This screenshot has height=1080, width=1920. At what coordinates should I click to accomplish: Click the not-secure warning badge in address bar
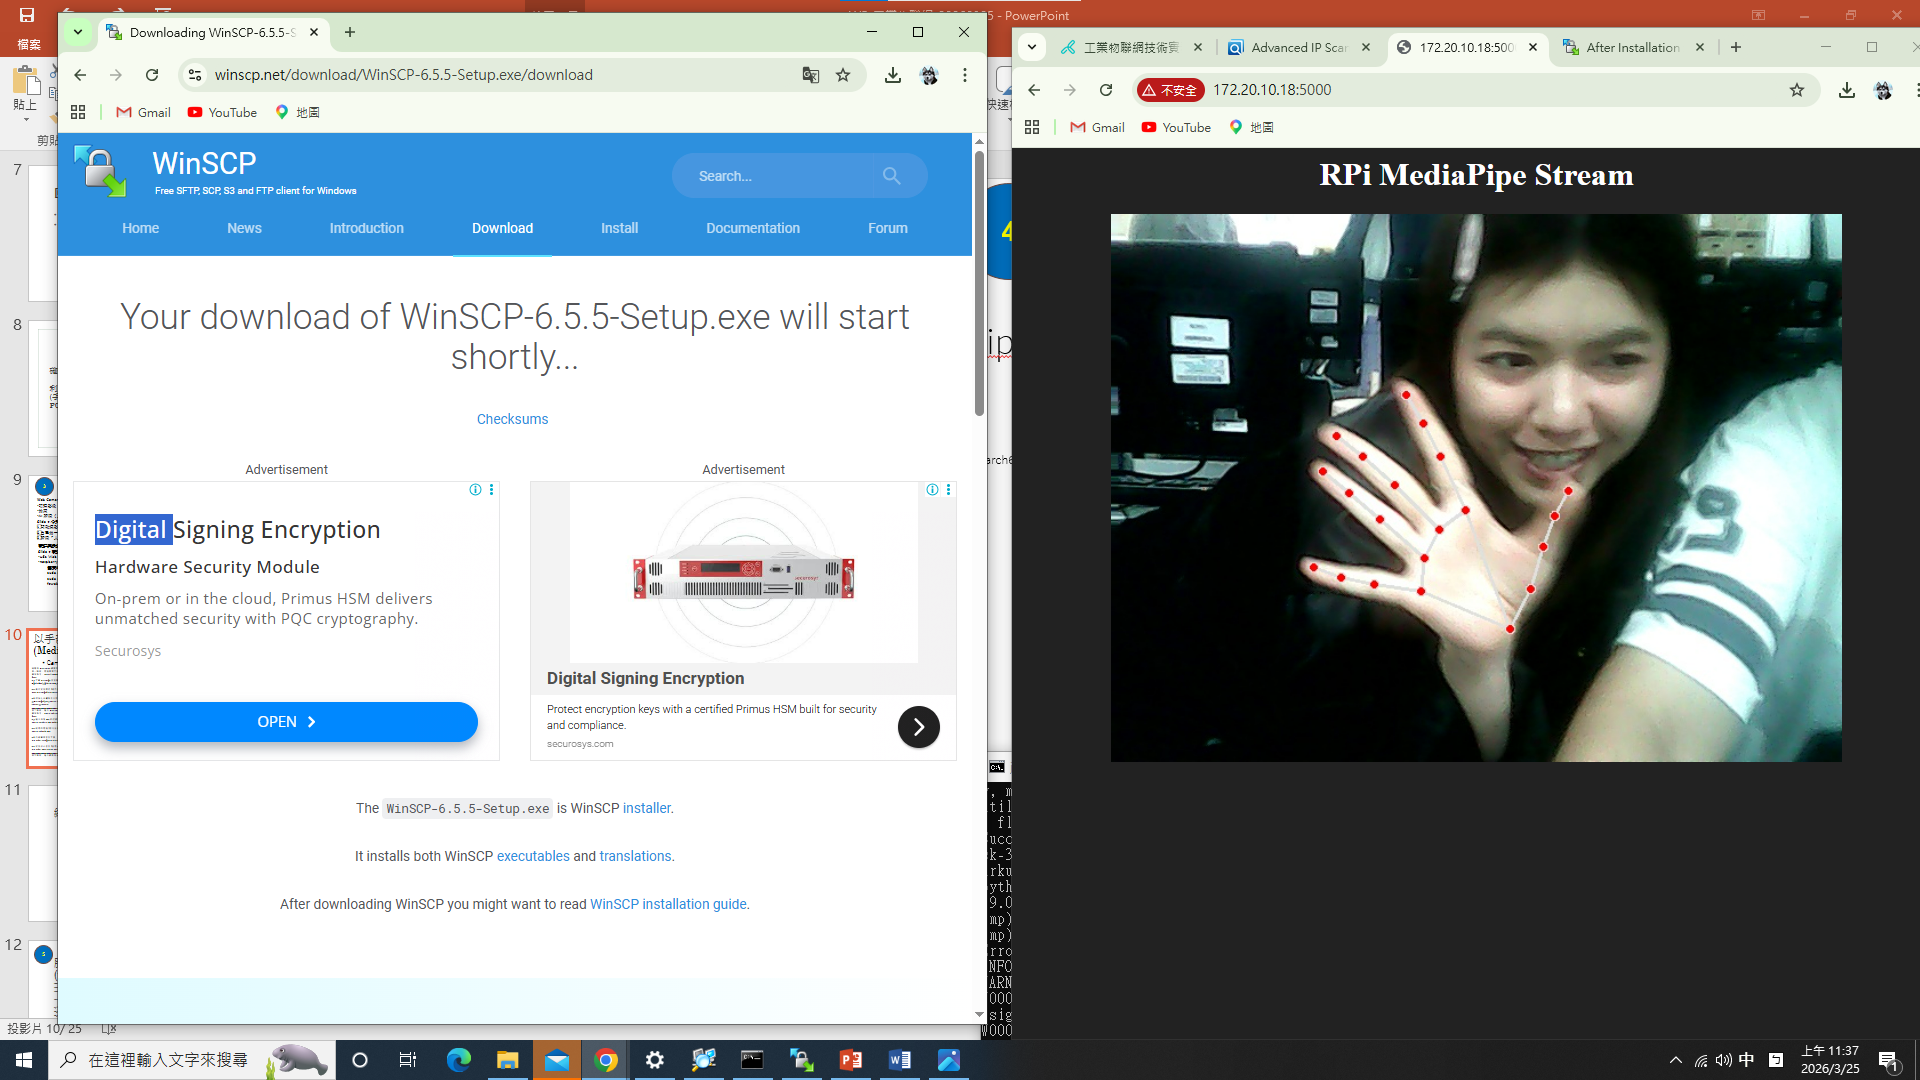(x=1170, y=90)
